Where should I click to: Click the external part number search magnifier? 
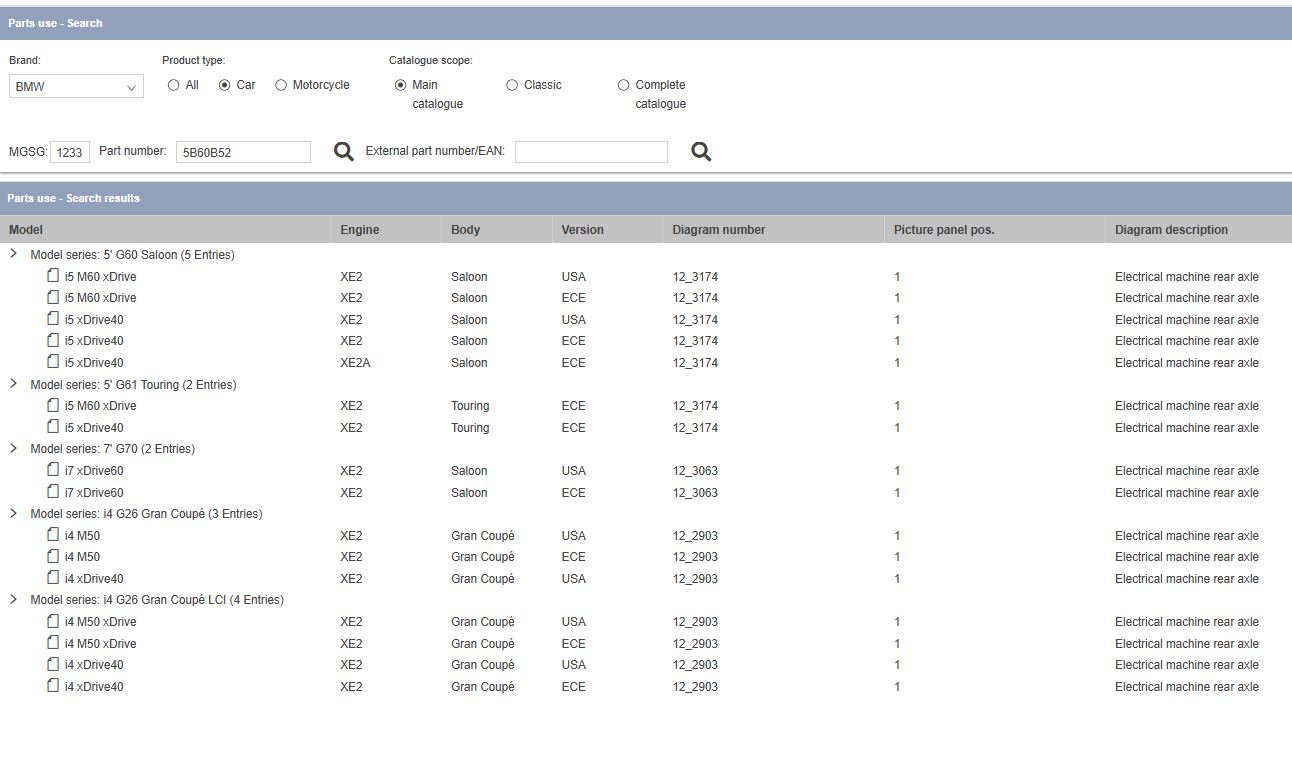(702, 152)
